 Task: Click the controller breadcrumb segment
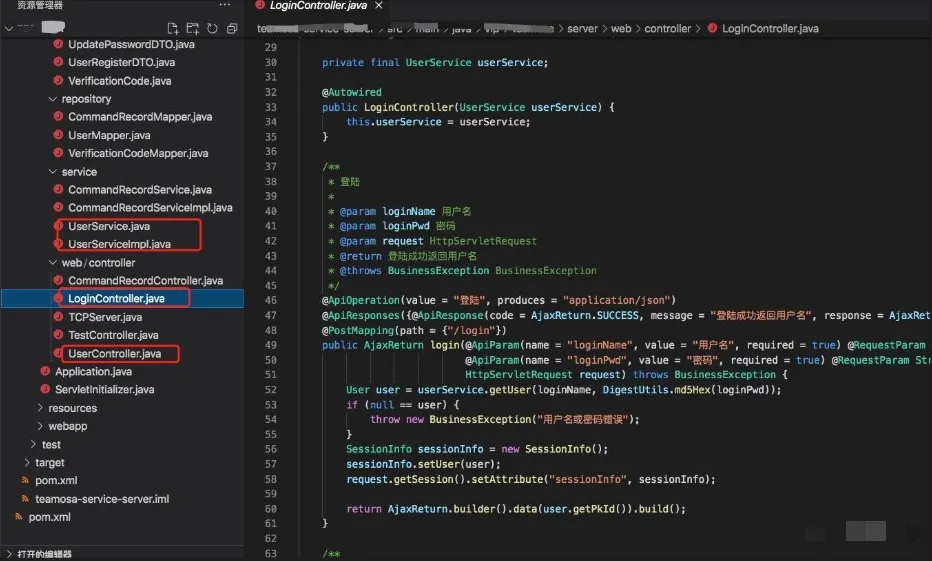(667, 28)
